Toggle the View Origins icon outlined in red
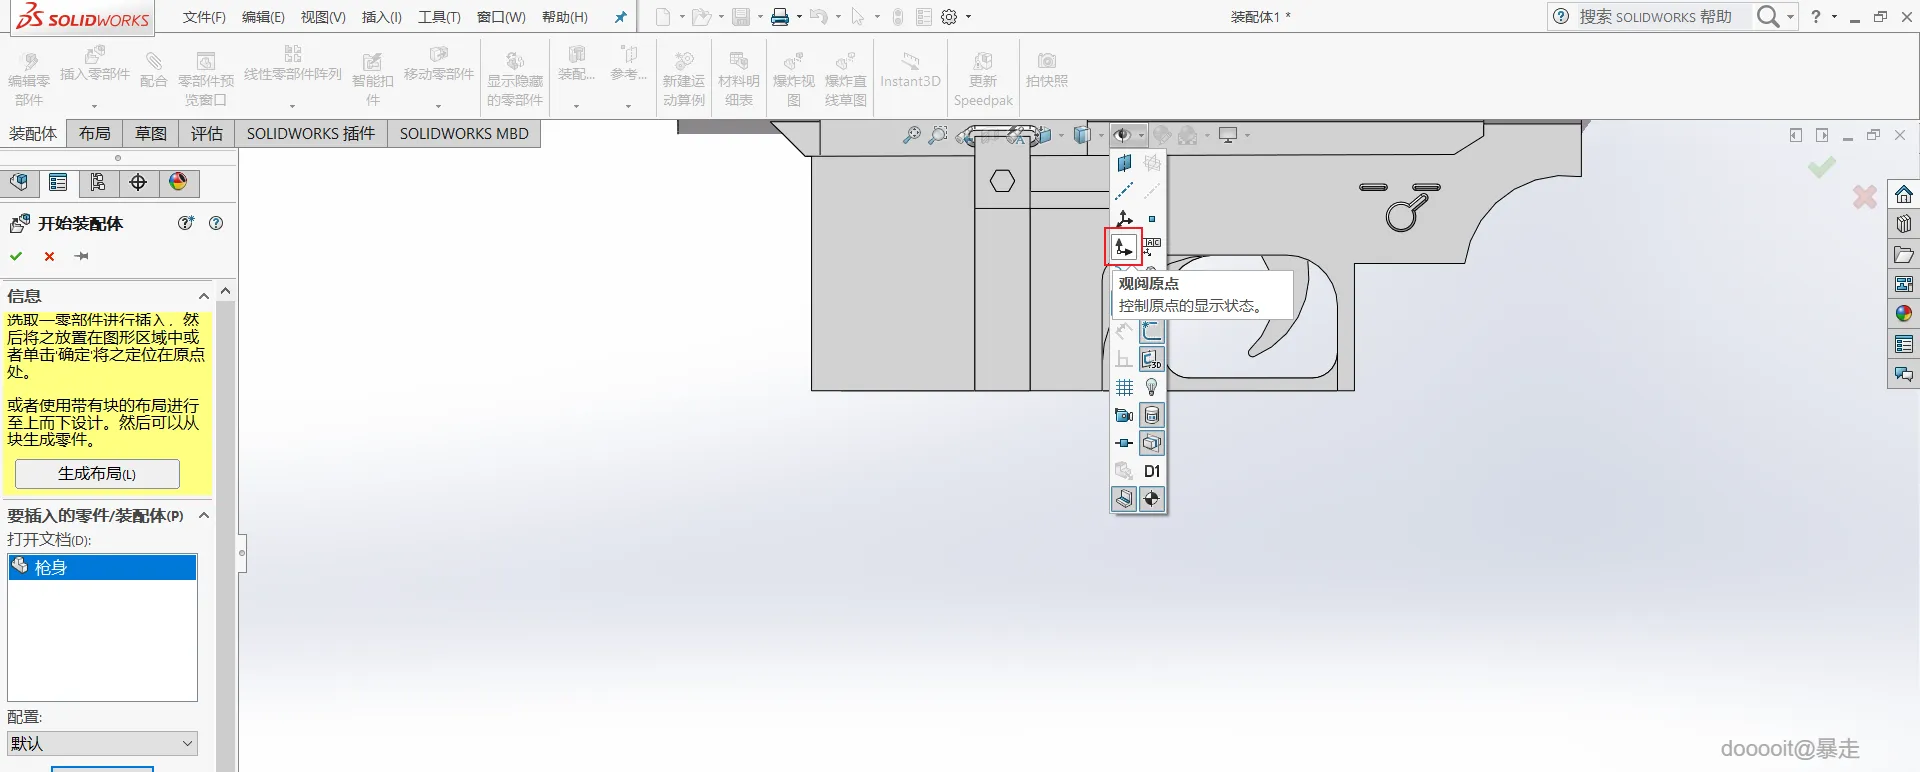The image size is (1920, 772). tap(1123, 247)
